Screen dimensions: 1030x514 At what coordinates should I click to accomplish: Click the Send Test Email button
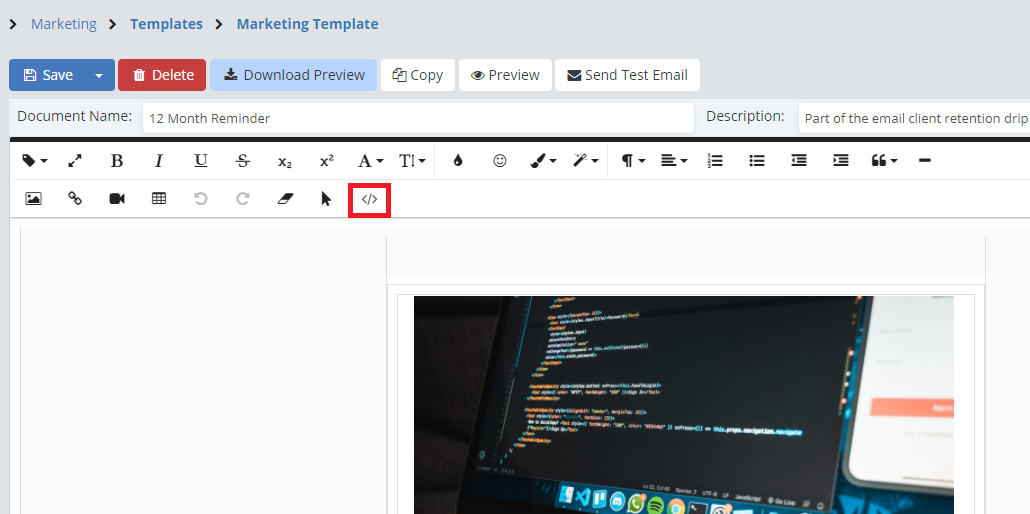[x=627, y=75]
